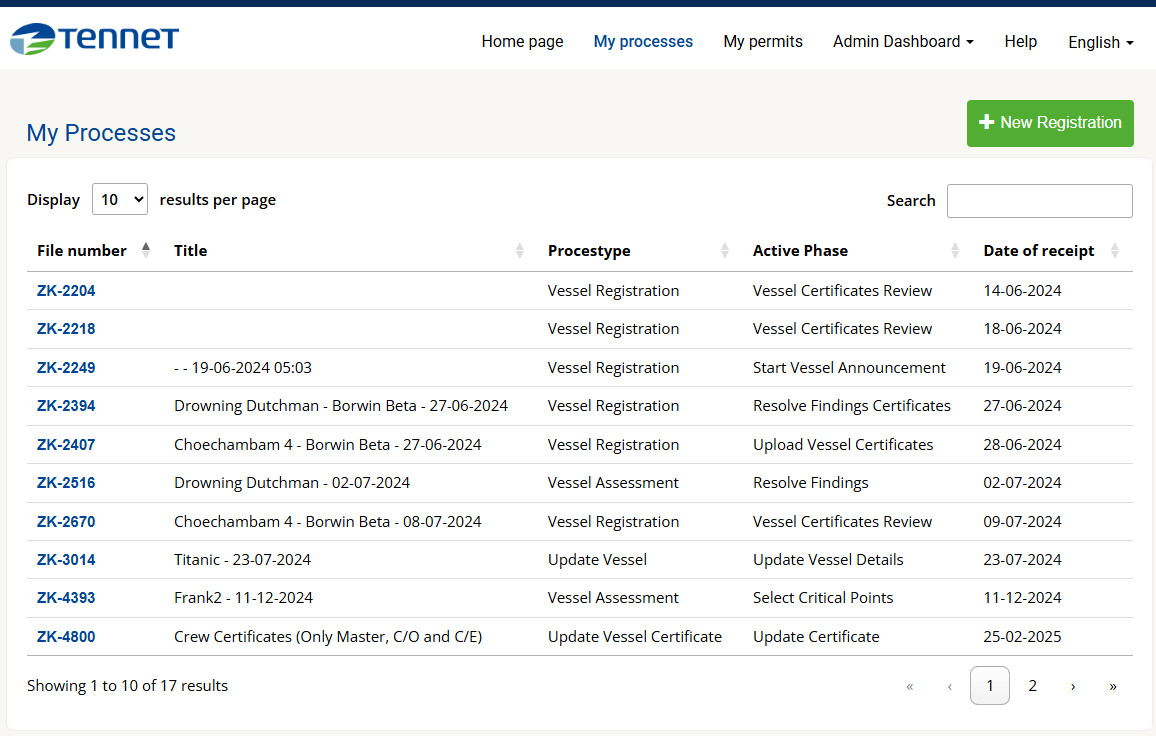Open file ZK-3014 Titanic link
This screenshot has width=1156, height=736.
point(66,560)
